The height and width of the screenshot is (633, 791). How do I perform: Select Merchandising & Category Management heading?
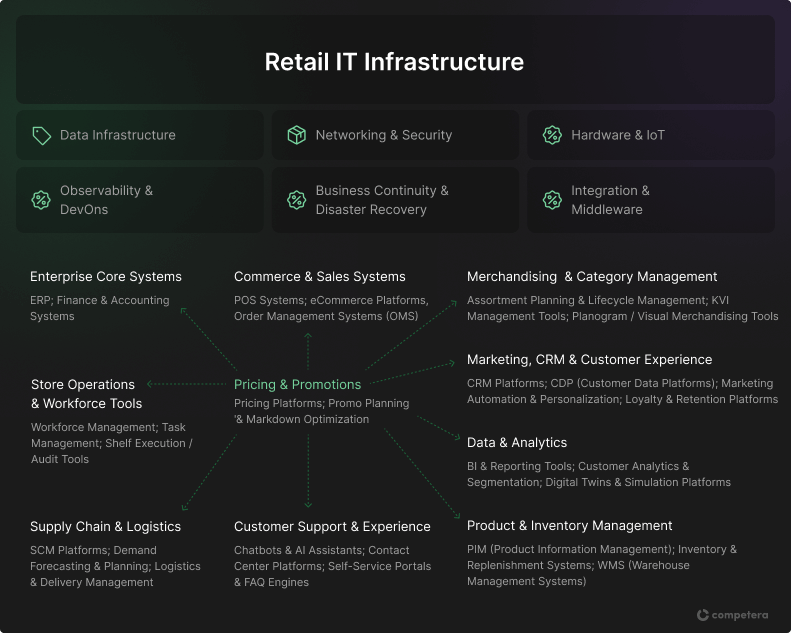click(592, 276)
